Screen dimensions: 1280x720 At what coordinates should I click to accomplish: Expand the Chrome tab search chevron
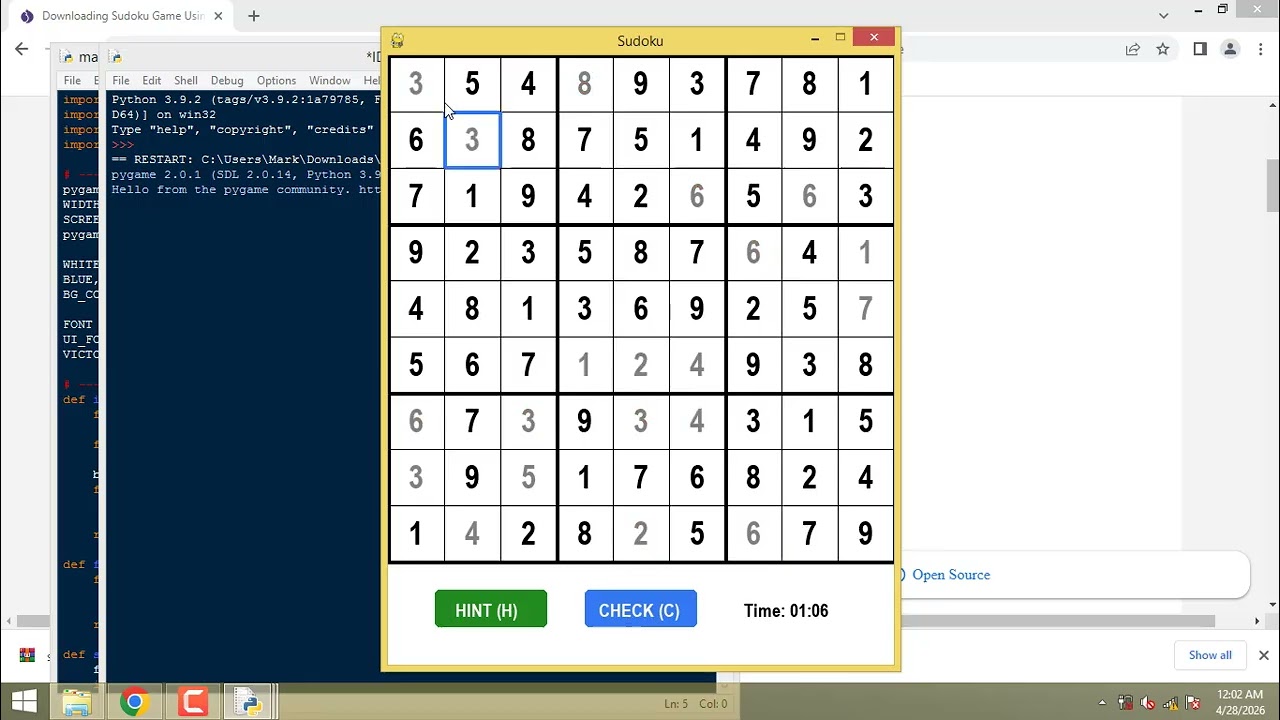tap(1163, 15)
